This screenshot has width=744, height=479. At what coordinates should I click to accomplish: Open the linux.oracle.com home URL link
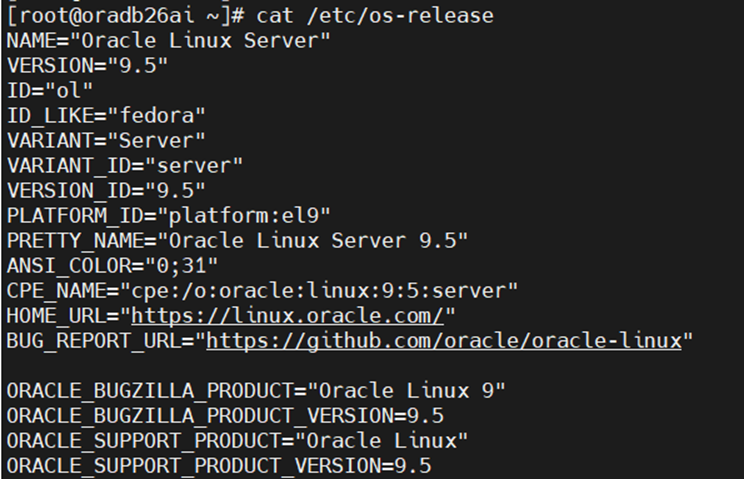tap(288, 316)
